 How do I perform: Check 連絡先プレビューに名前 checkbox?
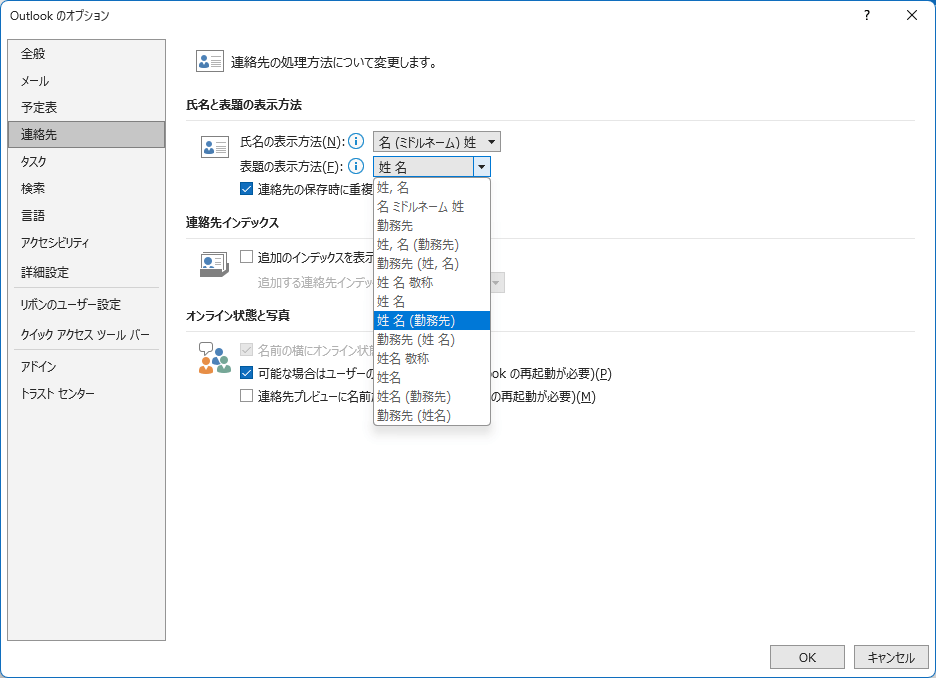click(247, 396)
